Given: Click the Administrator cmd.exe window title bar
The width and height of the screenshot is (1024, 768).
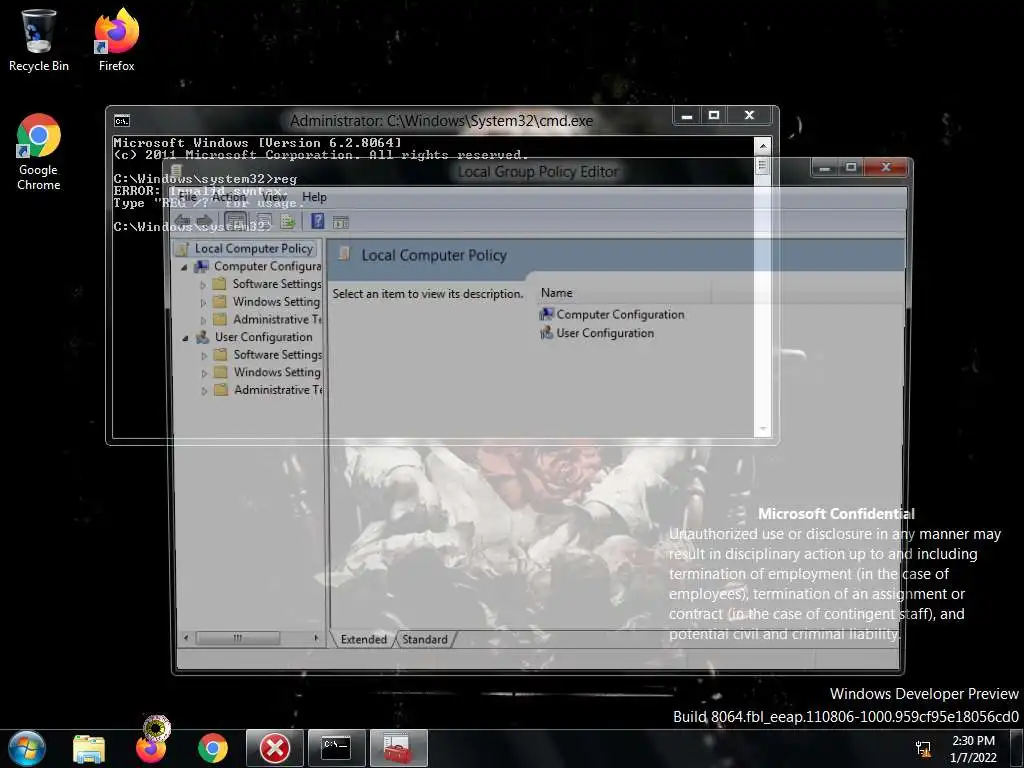Looking at the screenshot, I should click(441, 121).
